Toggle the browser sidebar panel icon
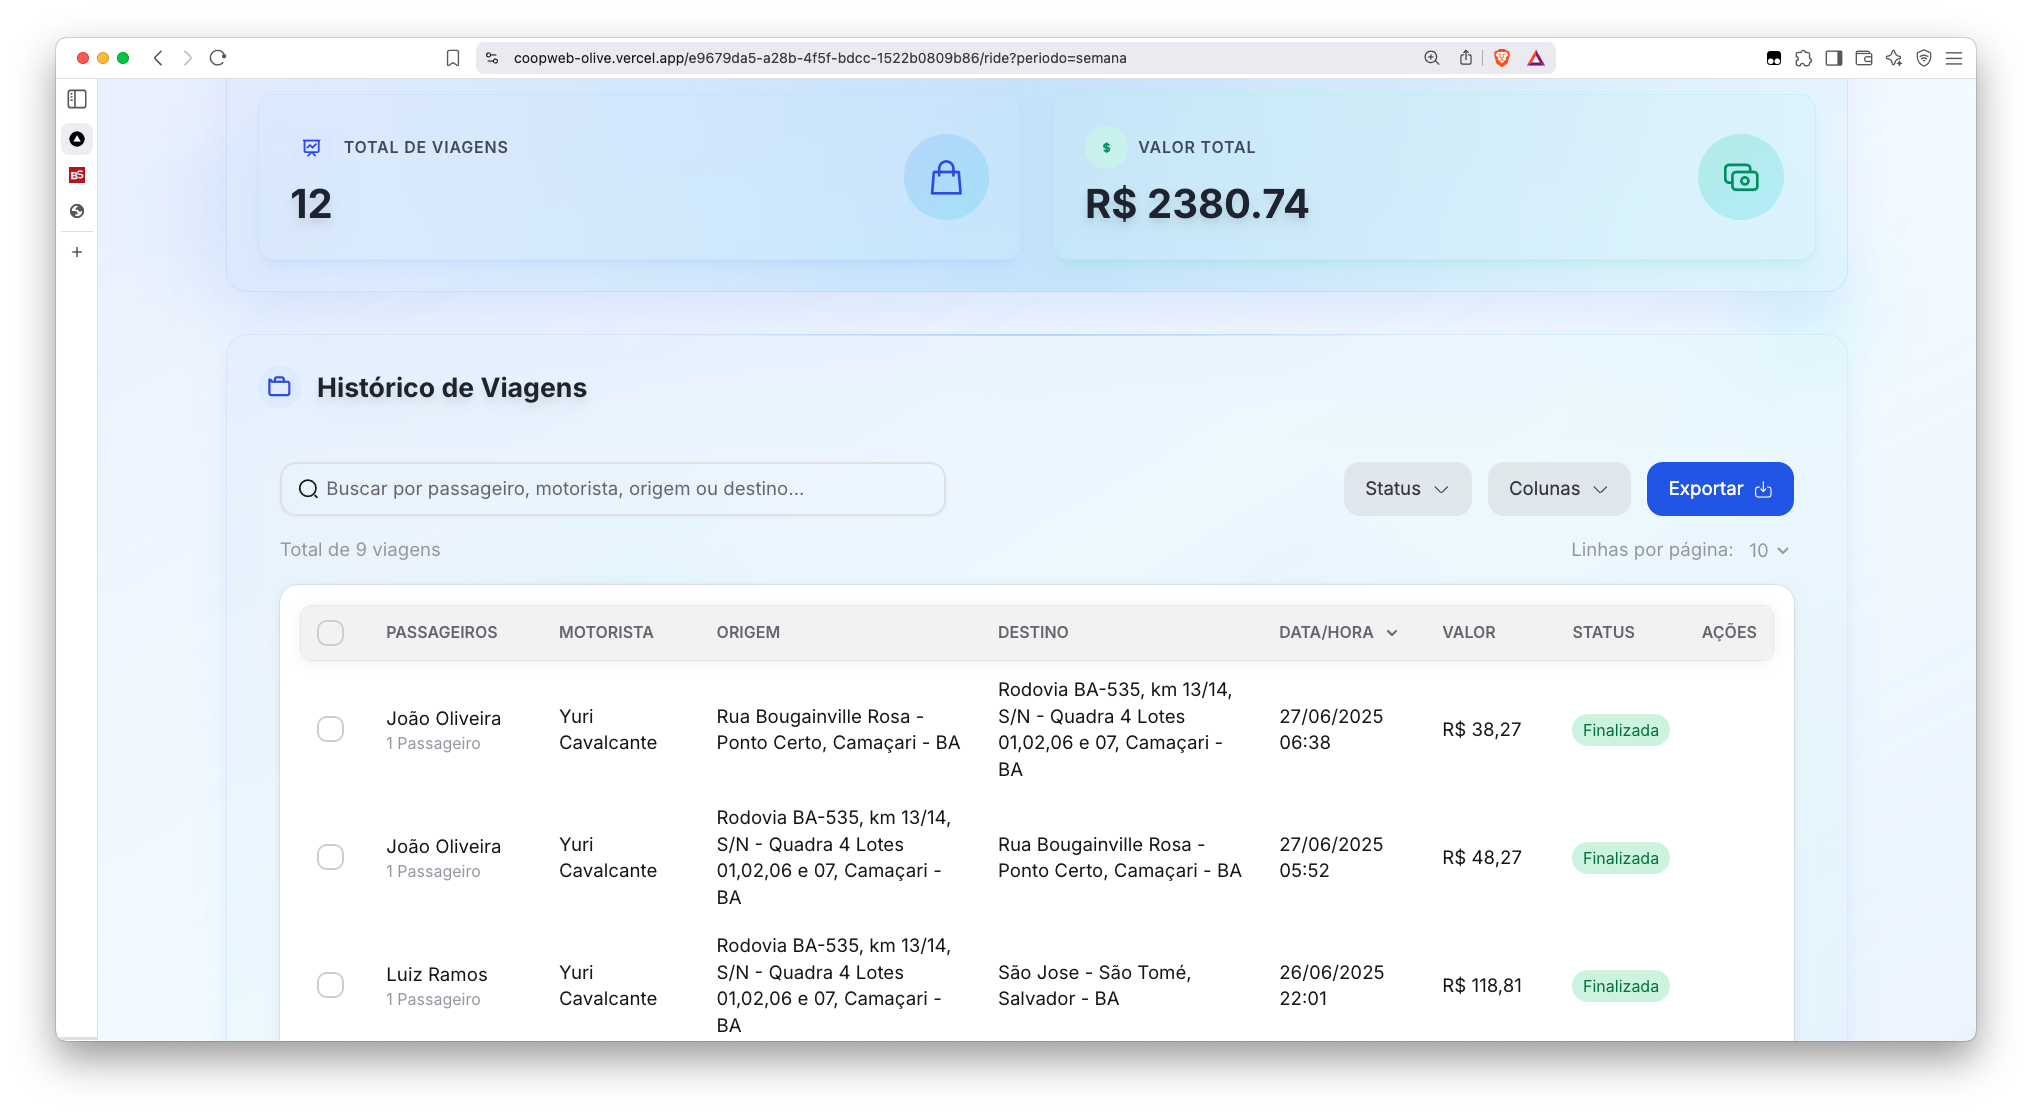Viewport: 2032px width, 1115px height. pos(1833,58)
